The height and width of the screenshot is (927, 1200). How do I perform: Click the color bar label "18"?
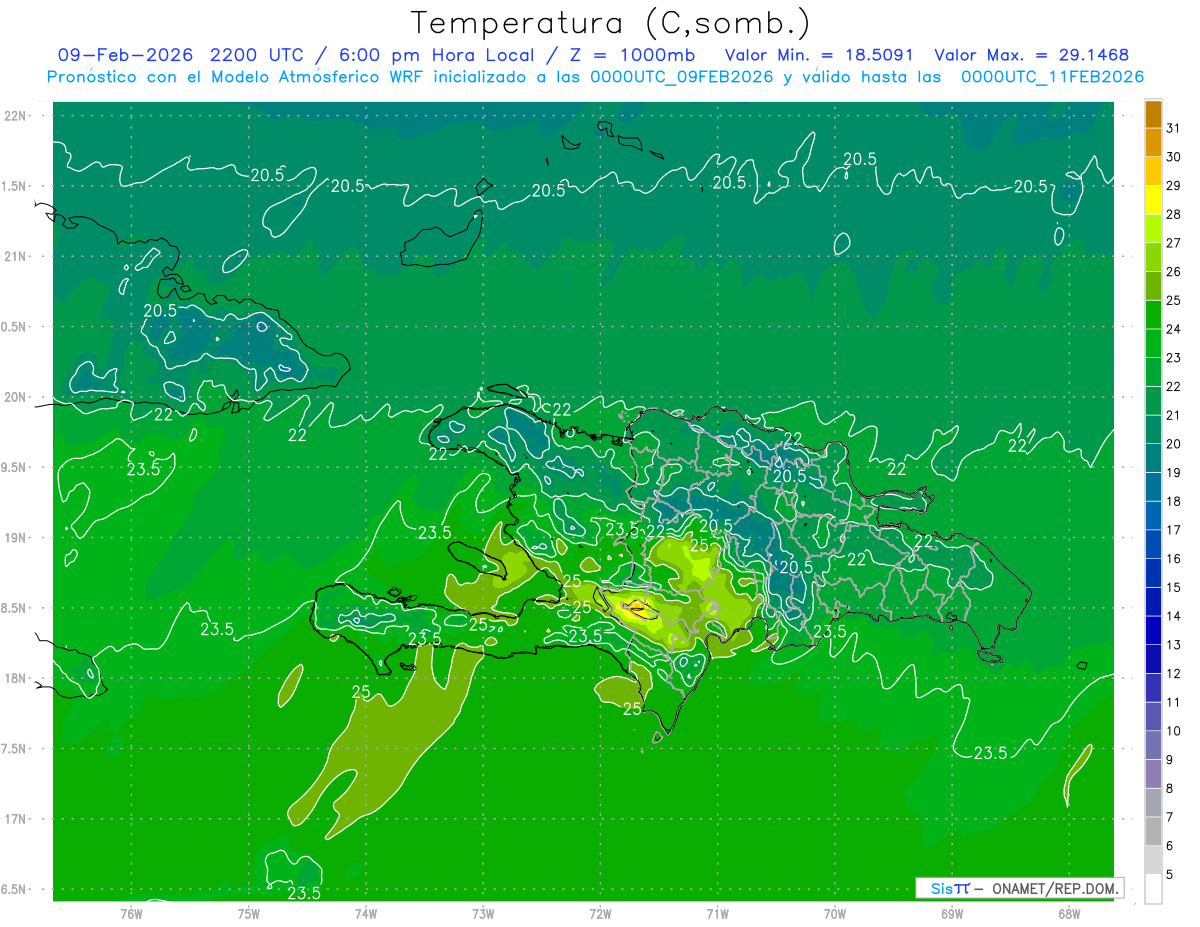[x=1174, y=501]
